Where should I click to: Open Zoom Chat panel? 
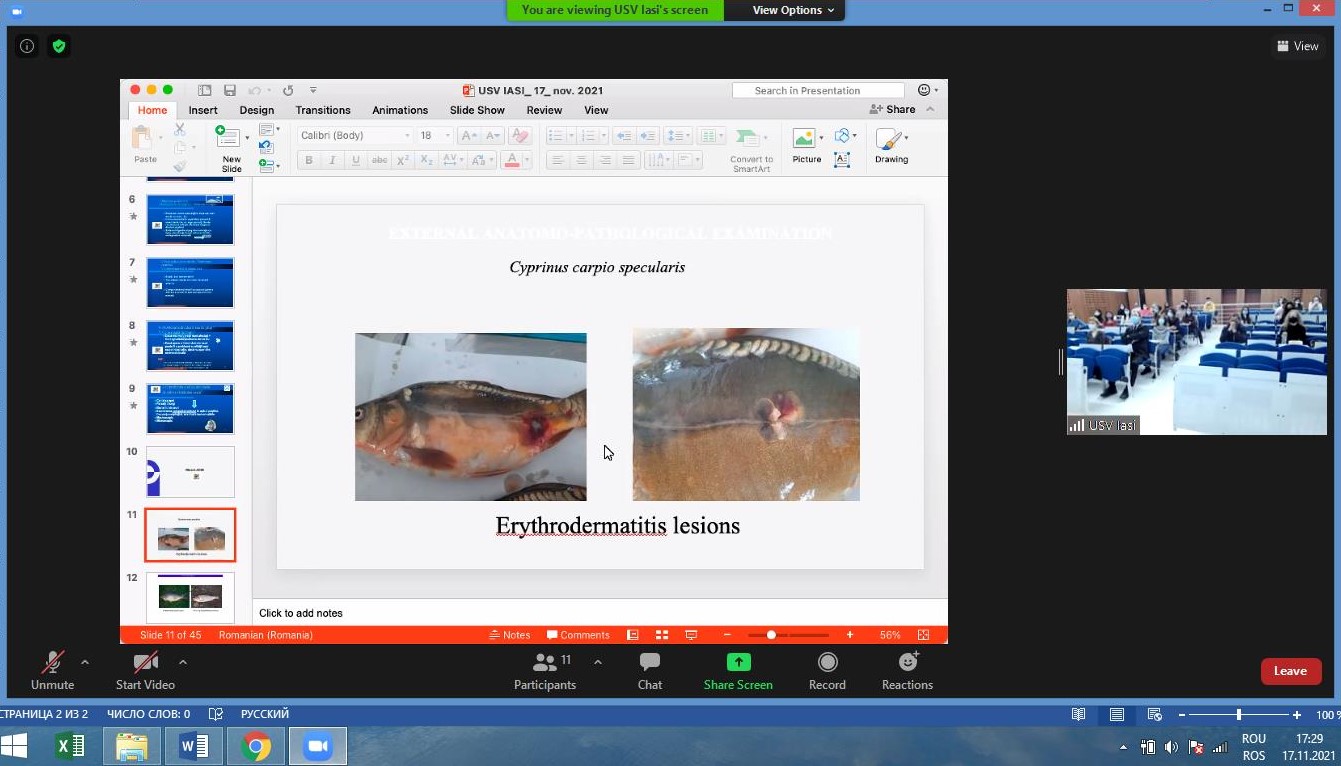click(650, 671)
